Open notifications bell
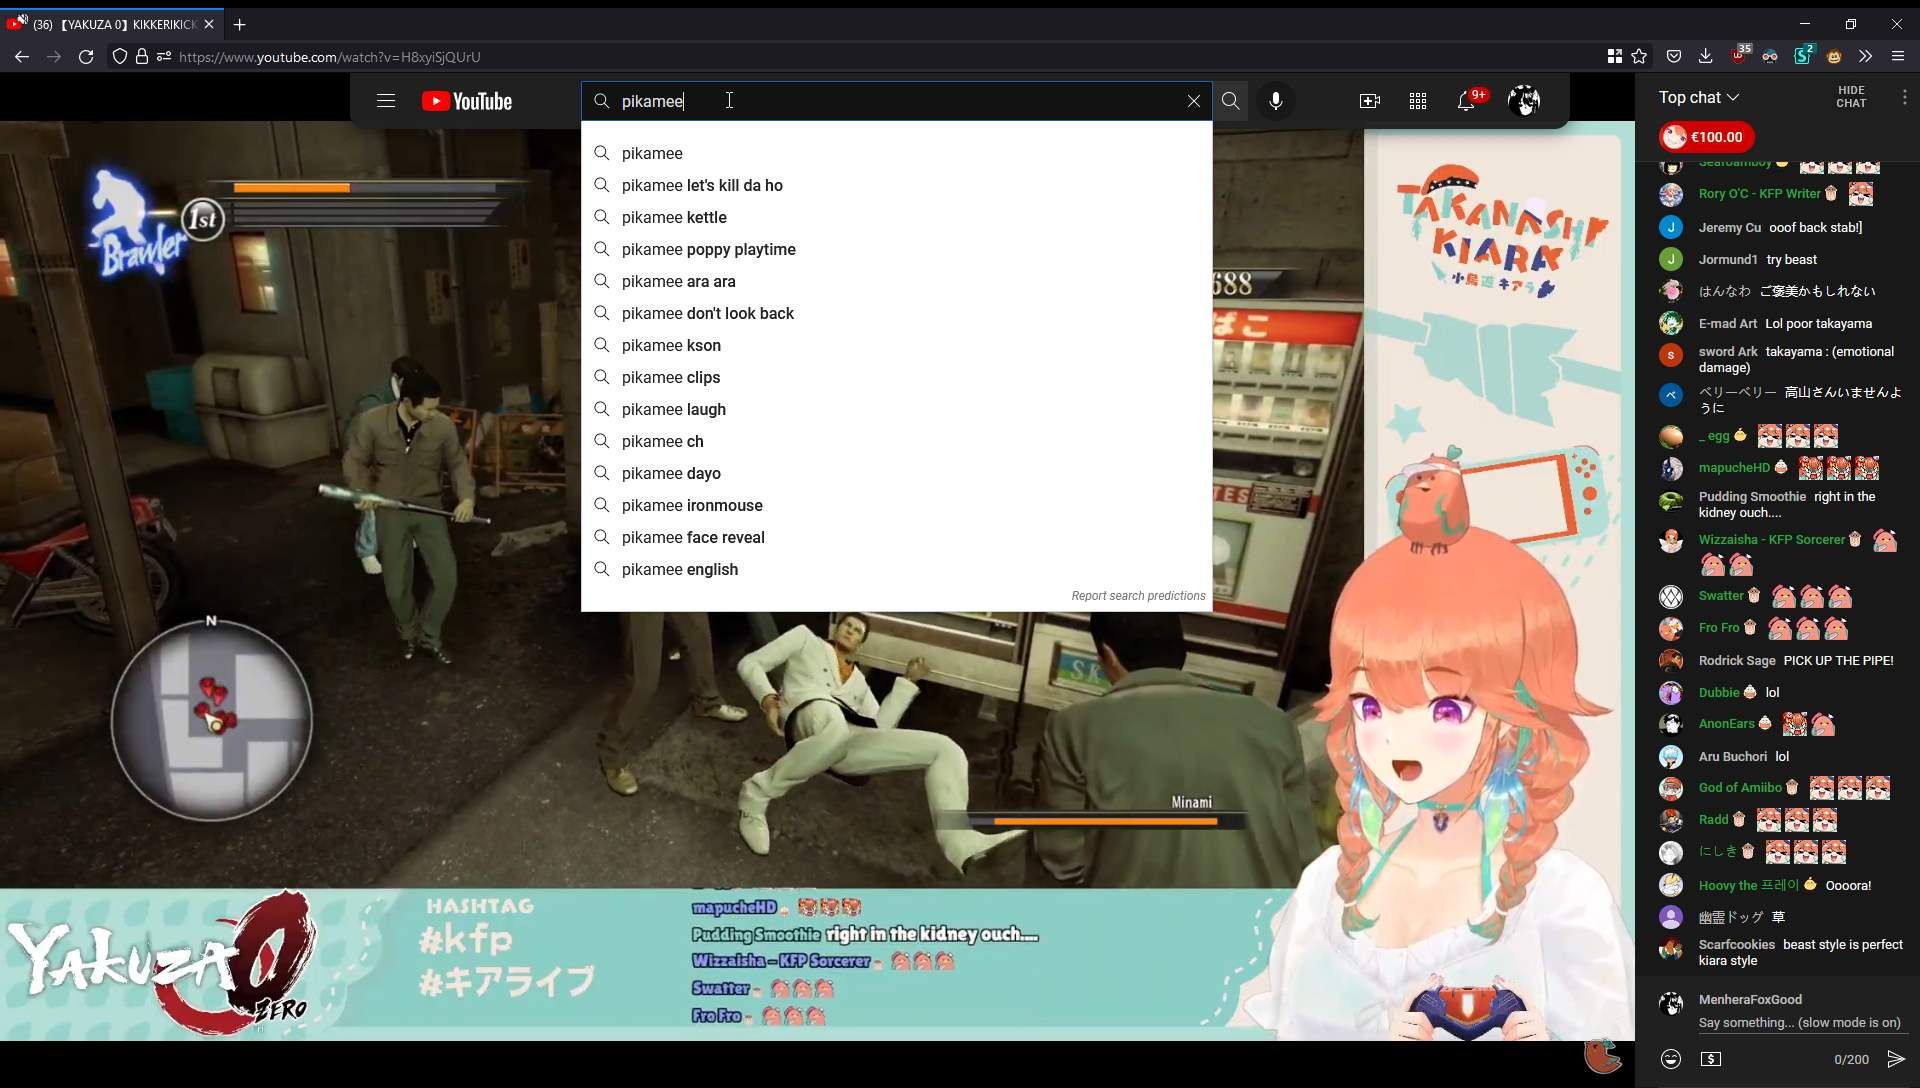Screen dimensions: 1920x1088 click(1467, 101)
